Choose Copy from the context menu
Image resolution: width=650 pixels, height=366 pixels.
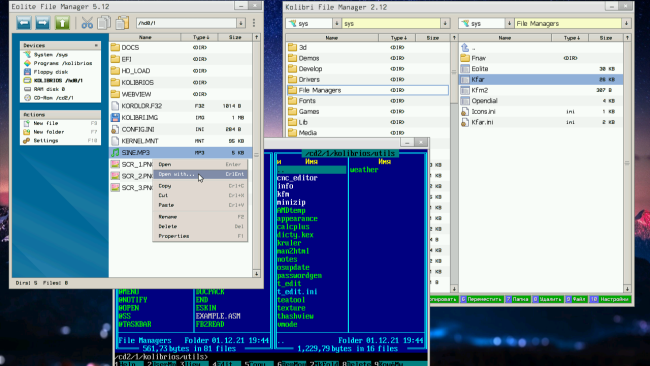coord(200,186)
